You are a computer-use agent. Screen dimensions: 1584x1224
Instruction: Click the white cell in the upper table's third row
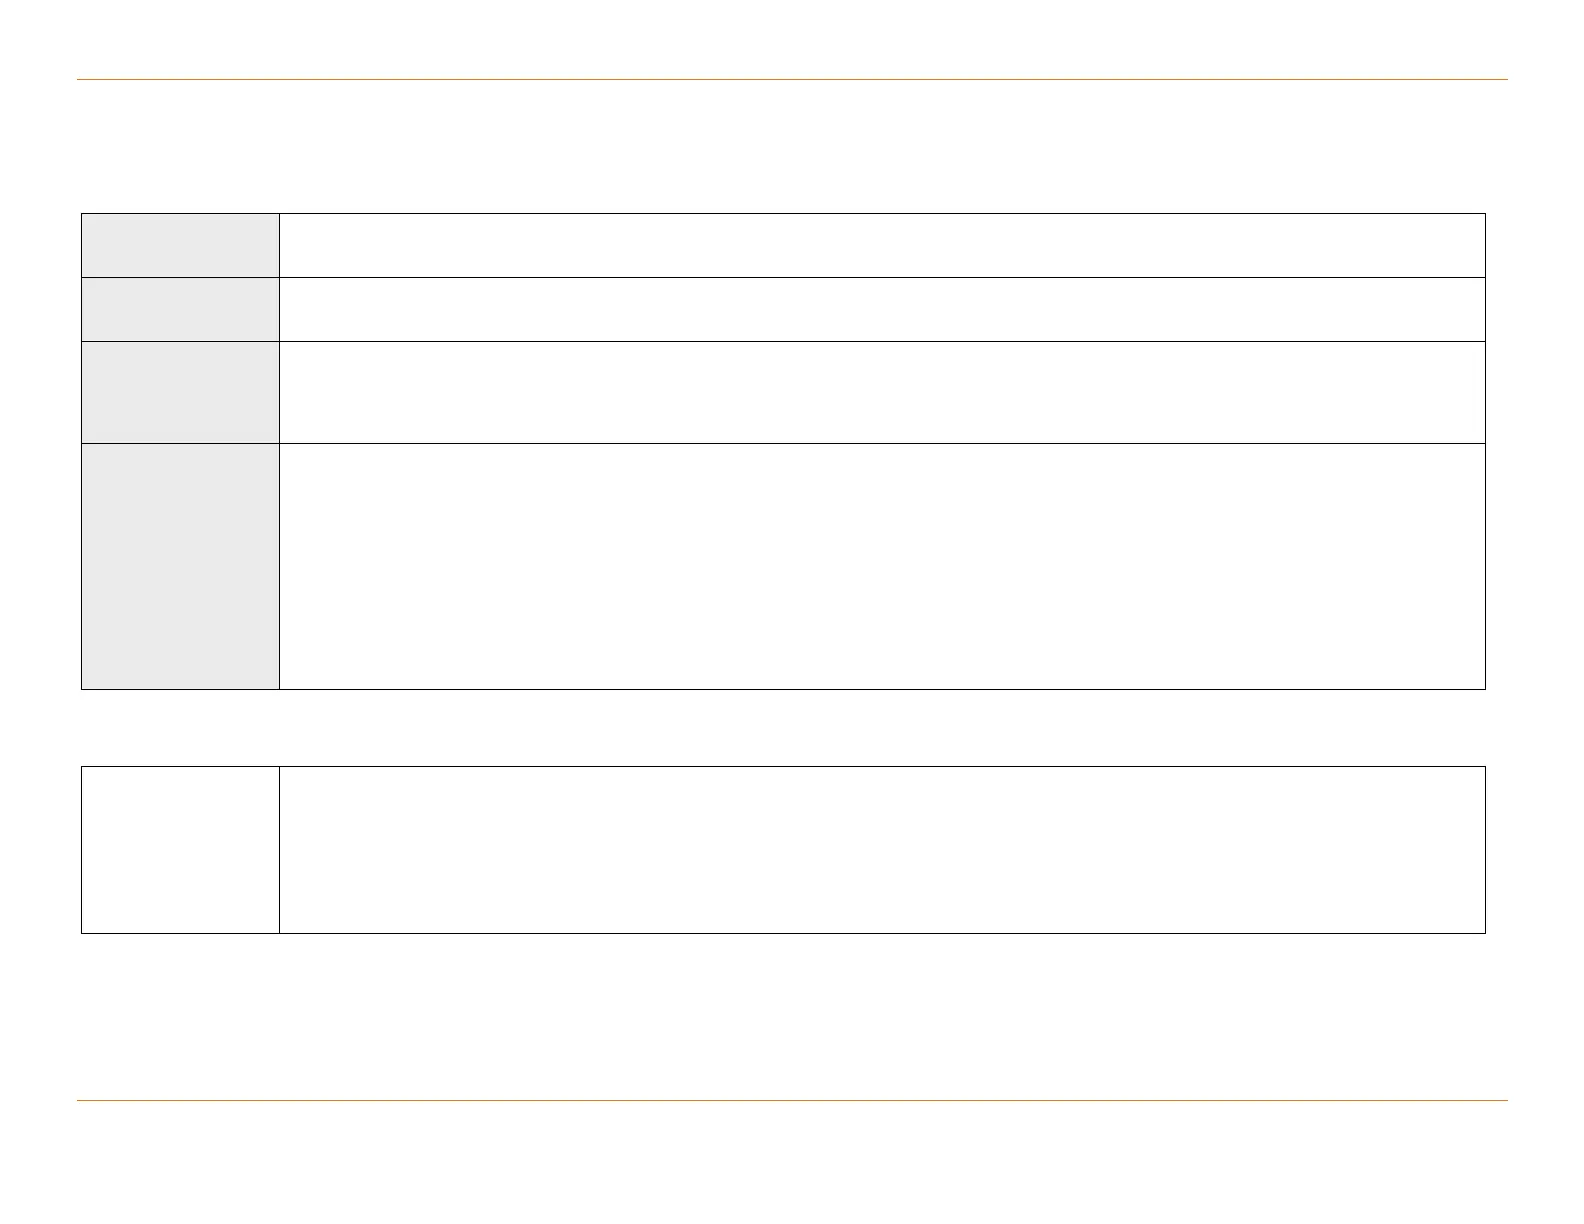[x=882, y=392]
